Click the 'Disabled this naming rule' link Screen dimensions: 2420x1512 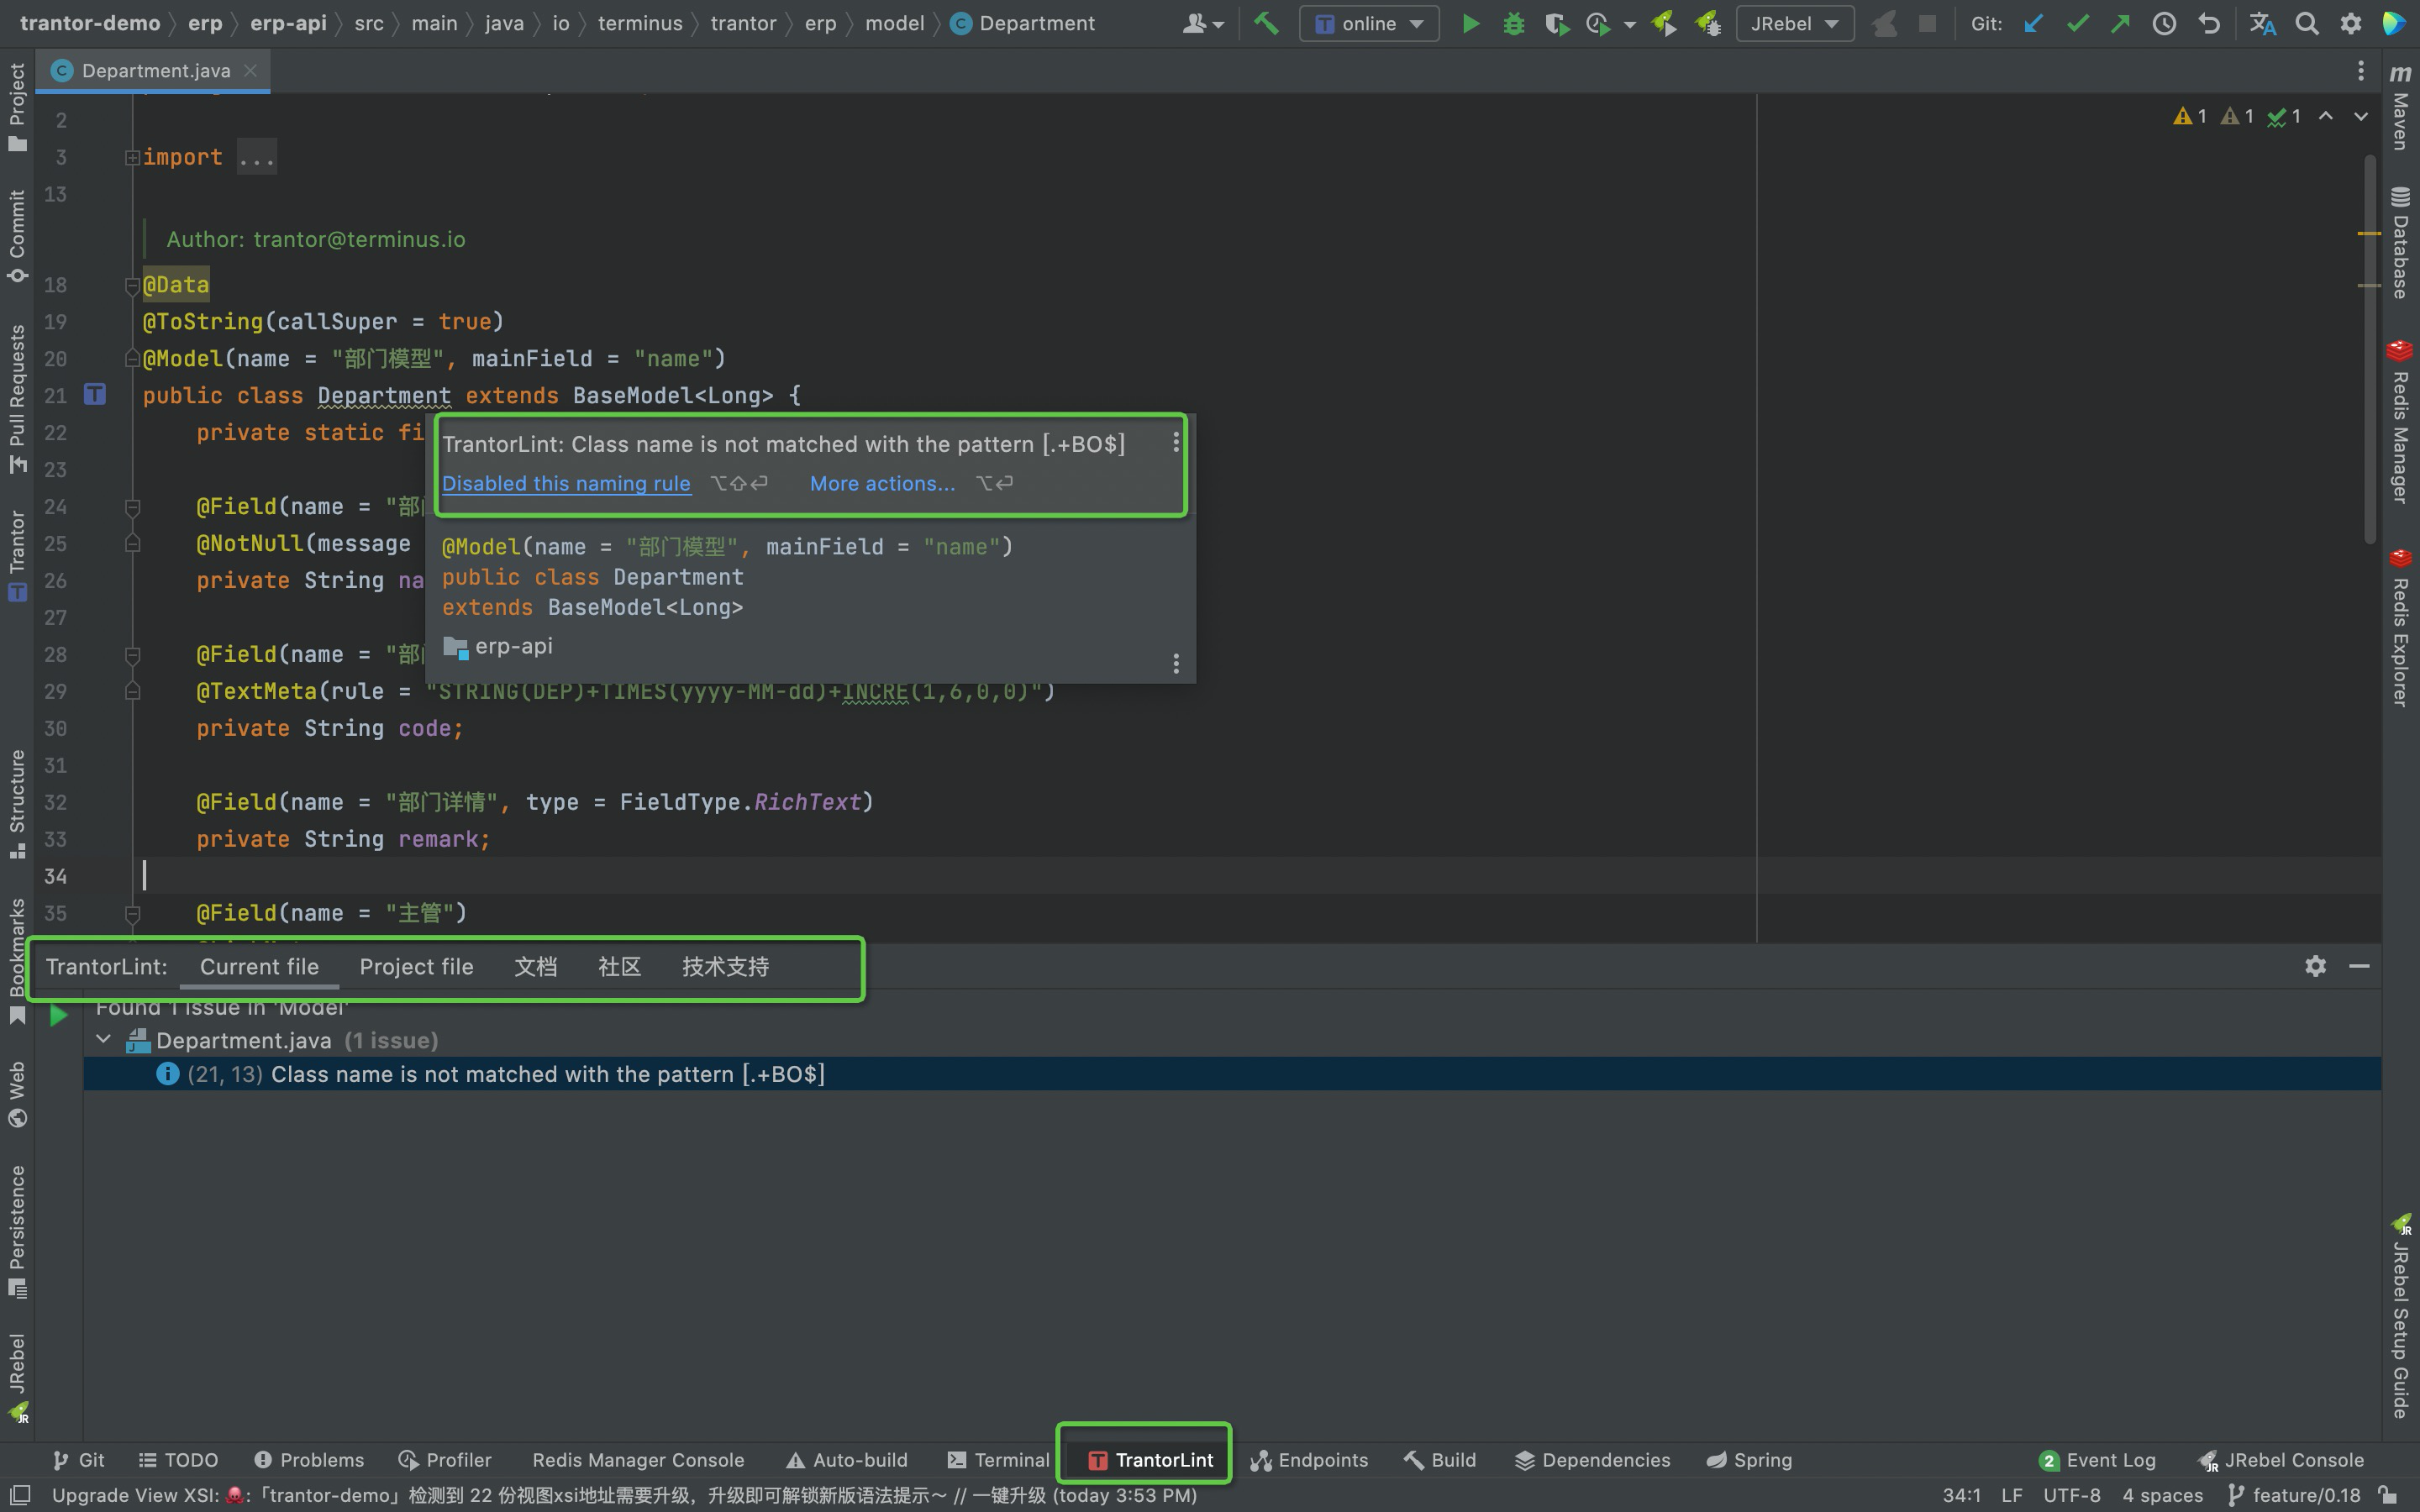click(x=566, y=483)
